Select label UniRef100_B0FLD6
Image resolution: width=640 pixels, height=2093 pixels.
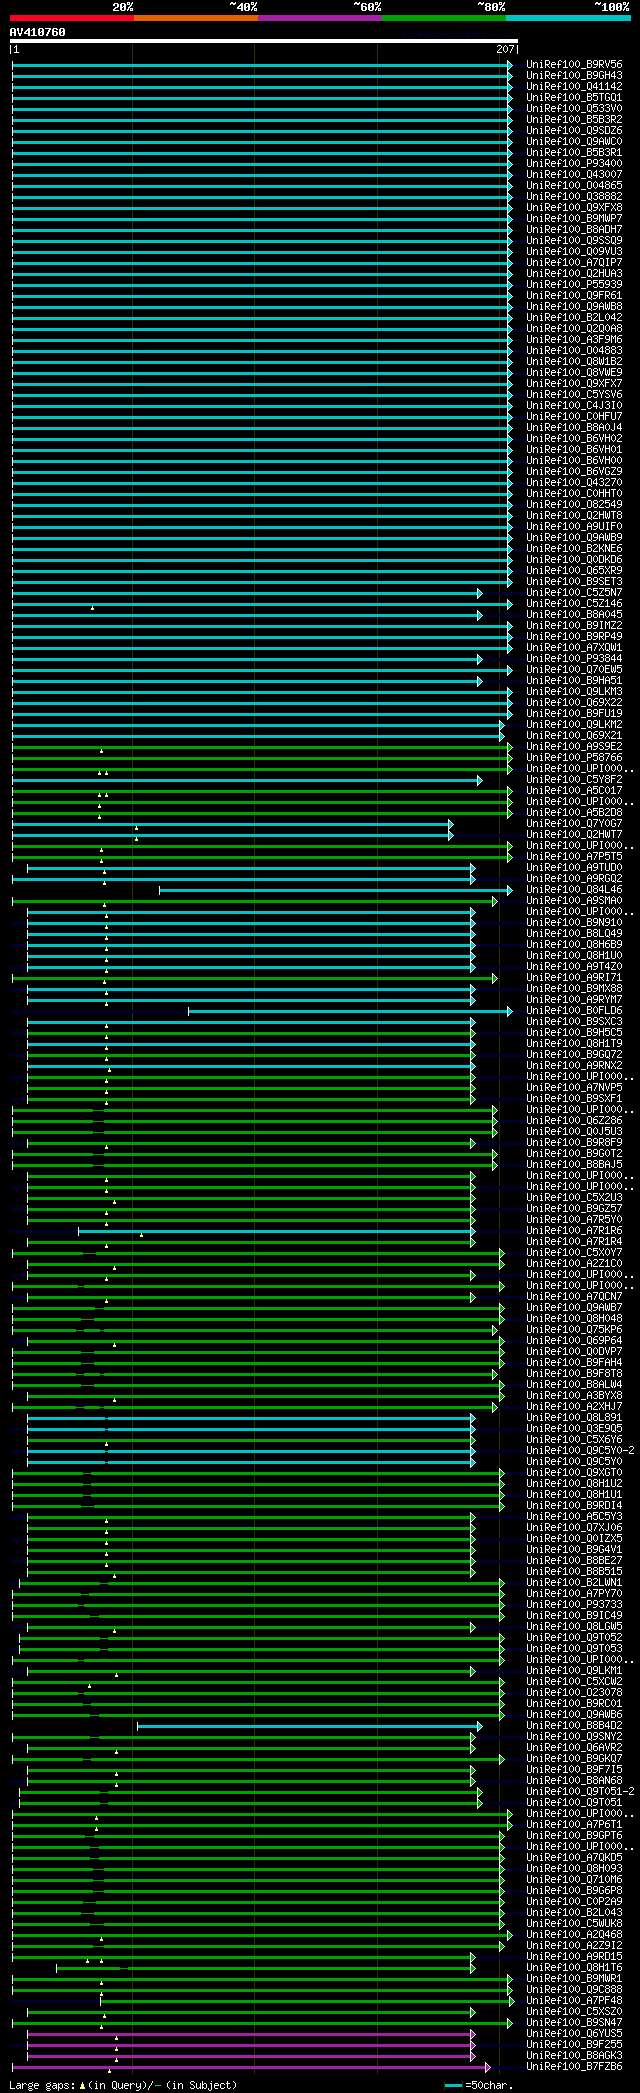pyautogui.click(x=574, y=1010)
